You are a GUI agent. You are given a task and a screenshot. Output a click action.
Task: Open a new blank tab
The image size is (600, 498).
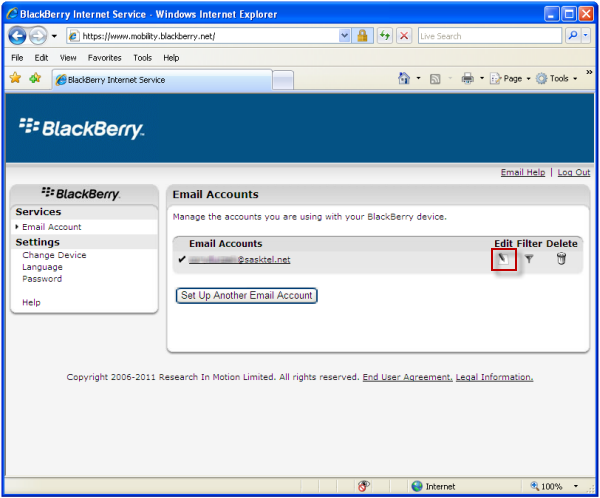tap(283, 80)
